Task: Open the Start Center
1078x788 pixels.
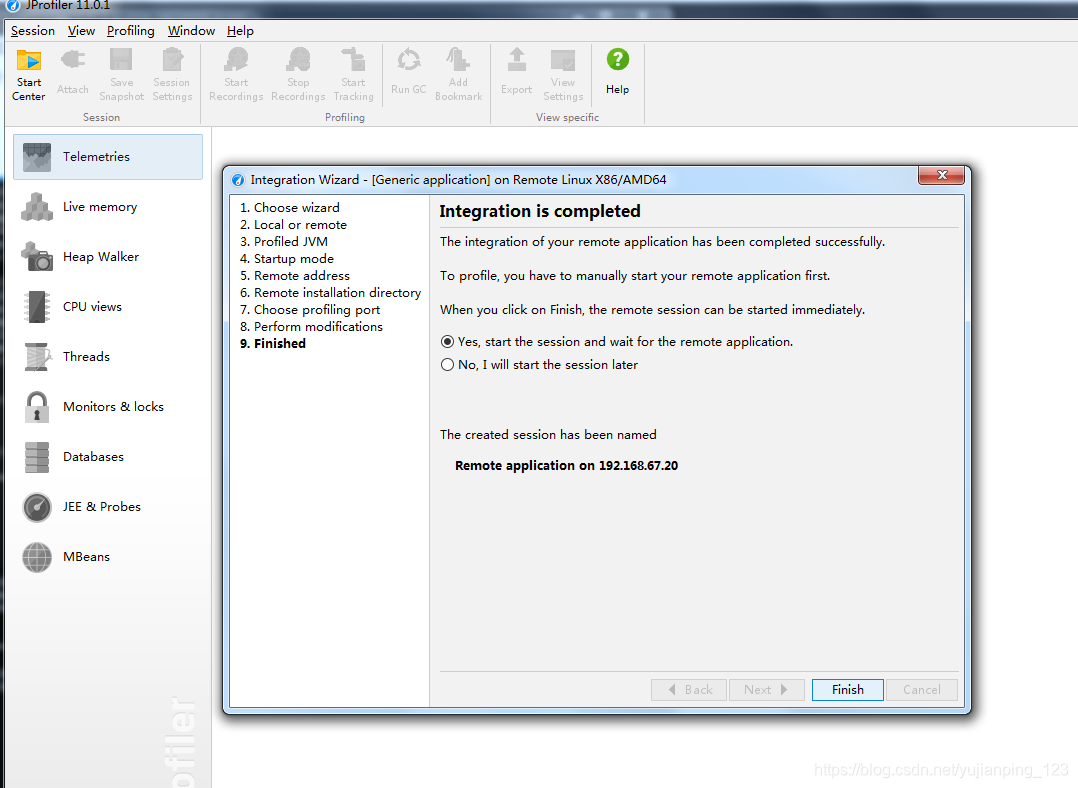Action: [29, 75]
